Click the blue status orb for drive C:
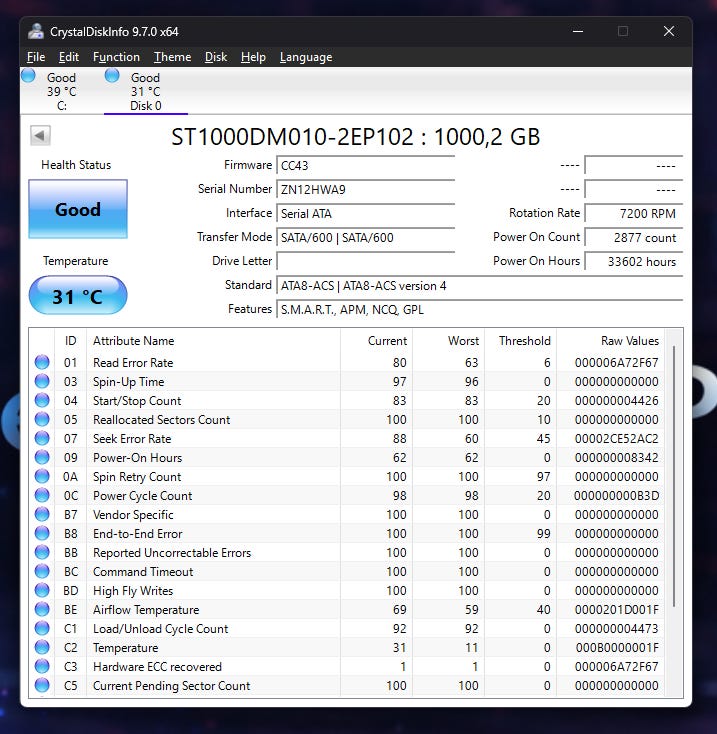Screen dimensions: 717x734 (28, 75)
